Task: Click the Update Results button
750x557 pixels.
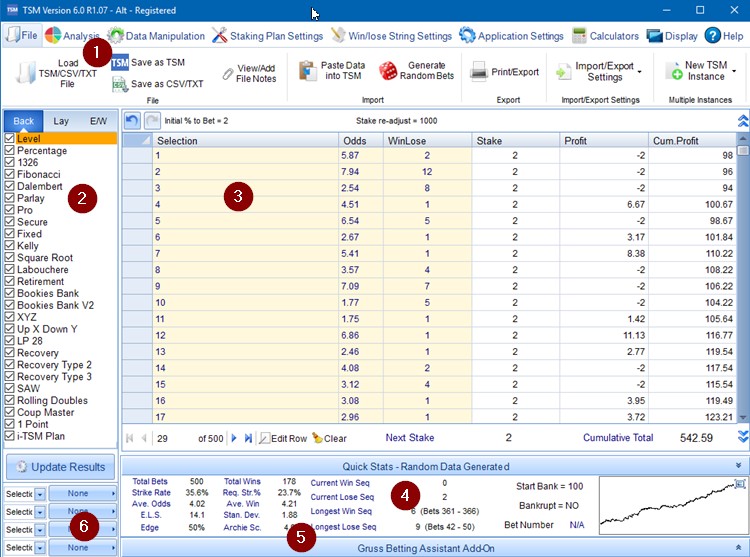Action: tap(59, 467)
